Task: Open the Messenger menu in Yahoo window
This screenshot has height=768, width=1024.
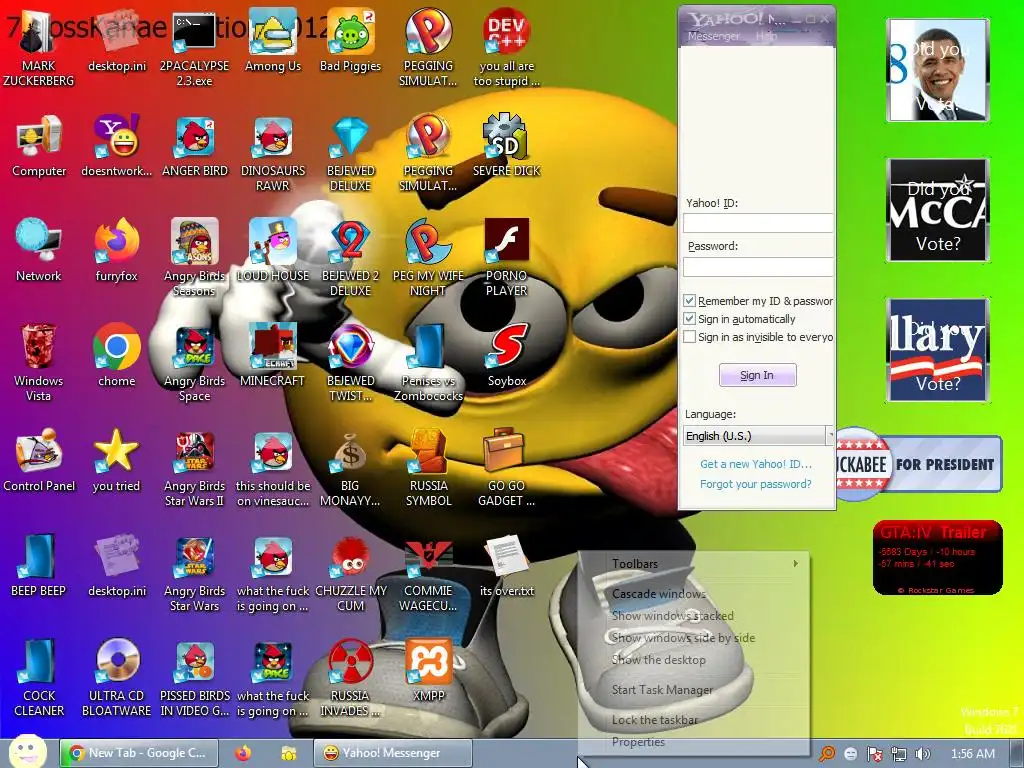Action: tap(714, 37)
